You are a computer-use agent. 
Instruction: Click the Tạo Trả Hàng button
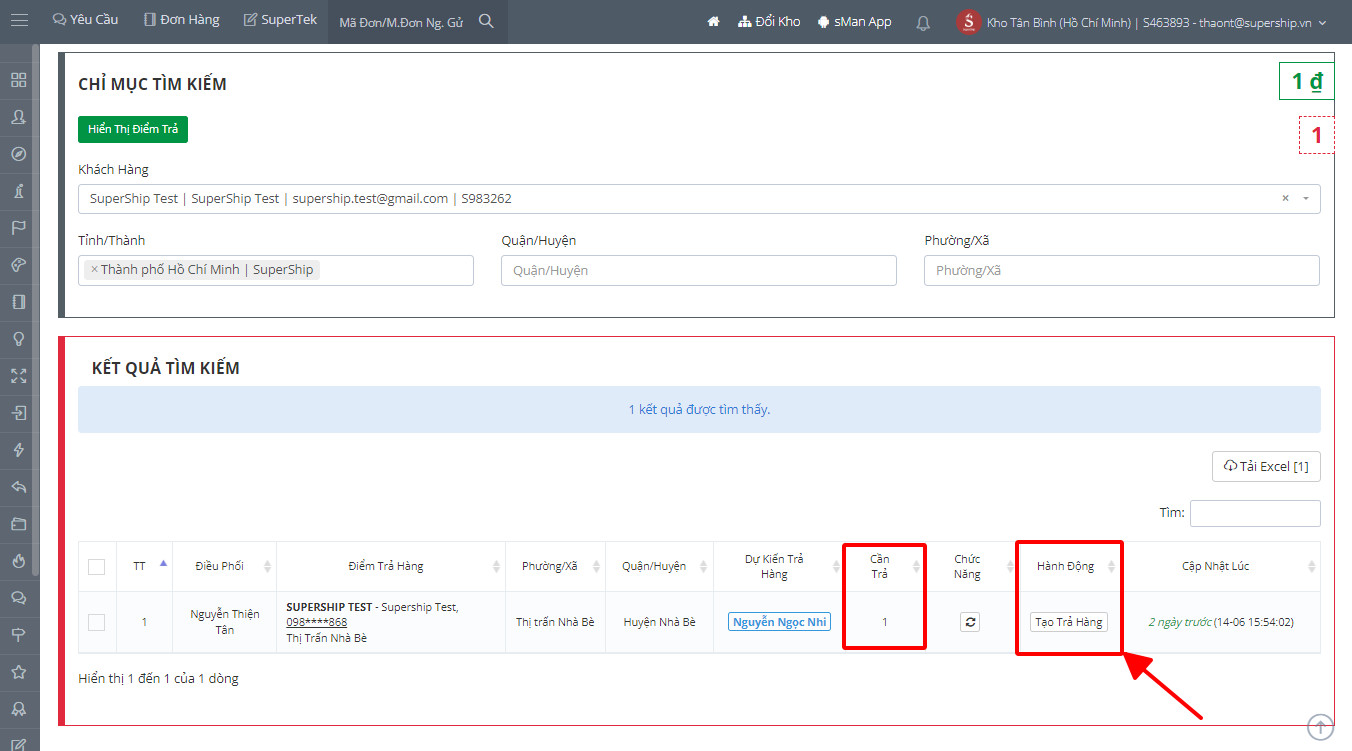(1069, 622)
